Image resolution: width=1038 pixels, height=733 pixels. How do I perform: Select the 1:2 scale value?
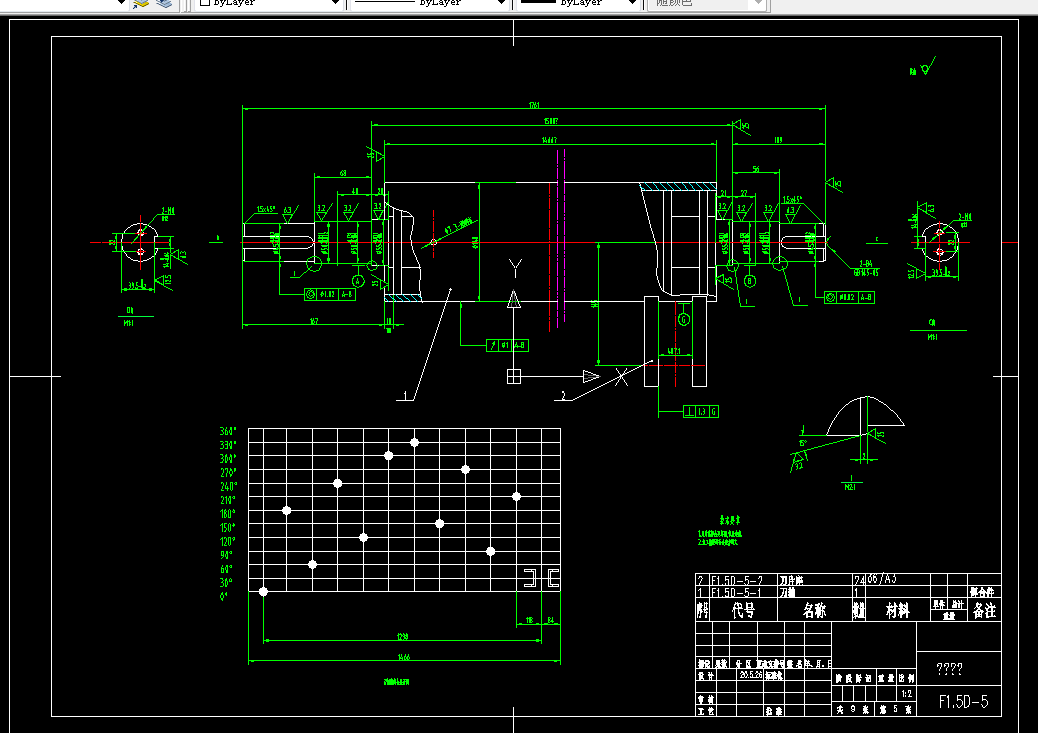tap(906, 693)
